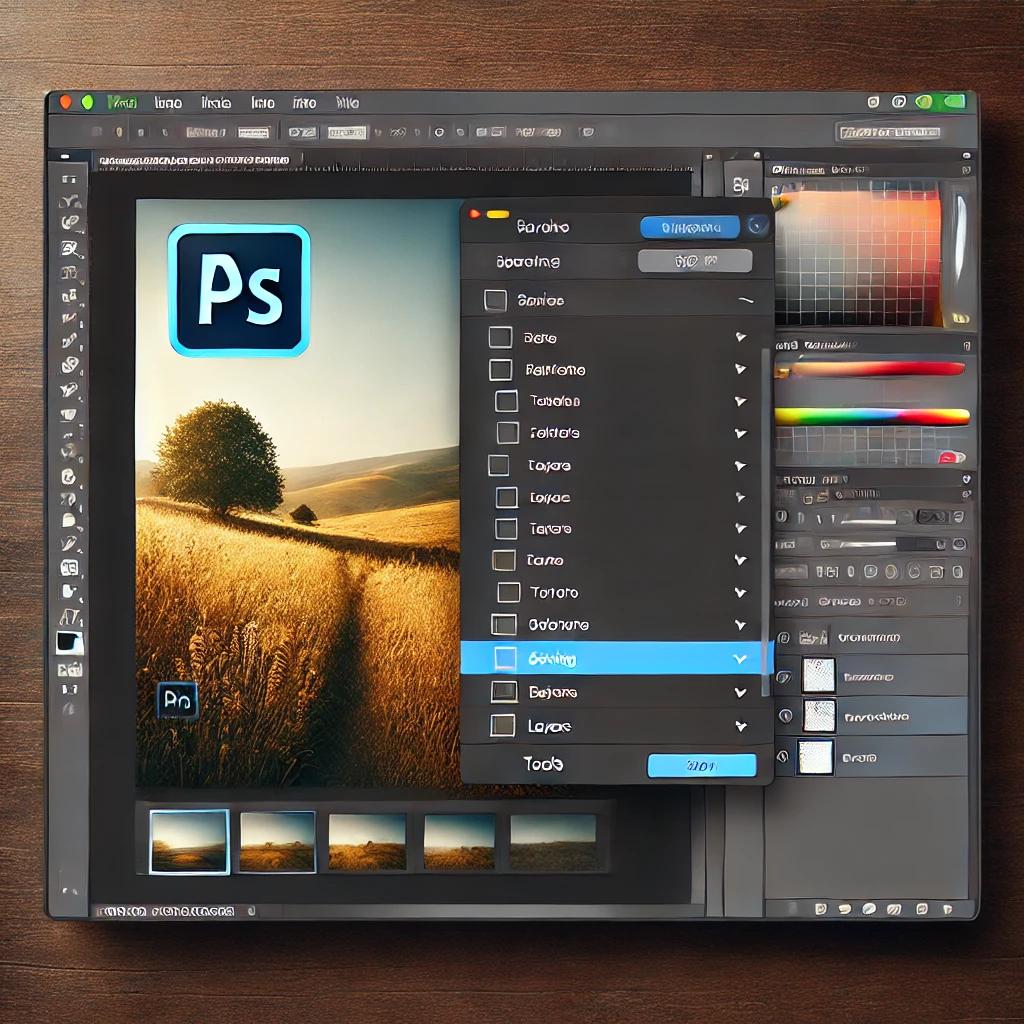Screen dimensions: 1024x1024
Task: Tick the checkbox beside "Bejare" in the dialog
Action: [504, 692]
